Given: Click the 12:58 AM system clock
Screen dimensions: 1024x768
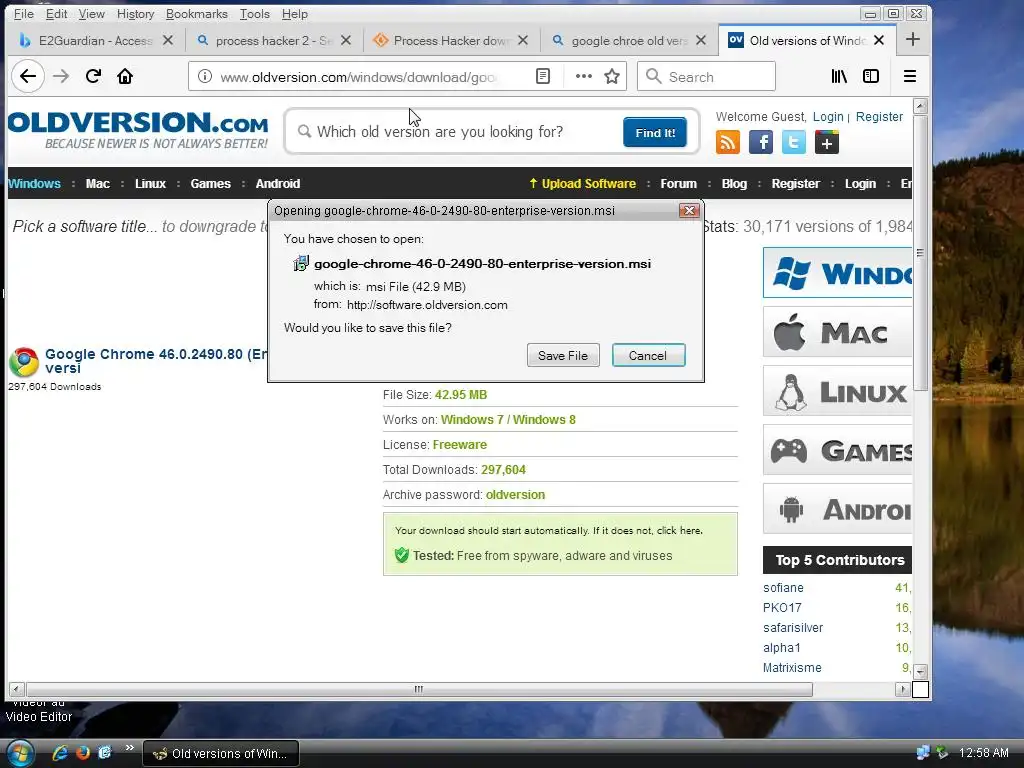Looking at the screenshot, I should 984,752.
